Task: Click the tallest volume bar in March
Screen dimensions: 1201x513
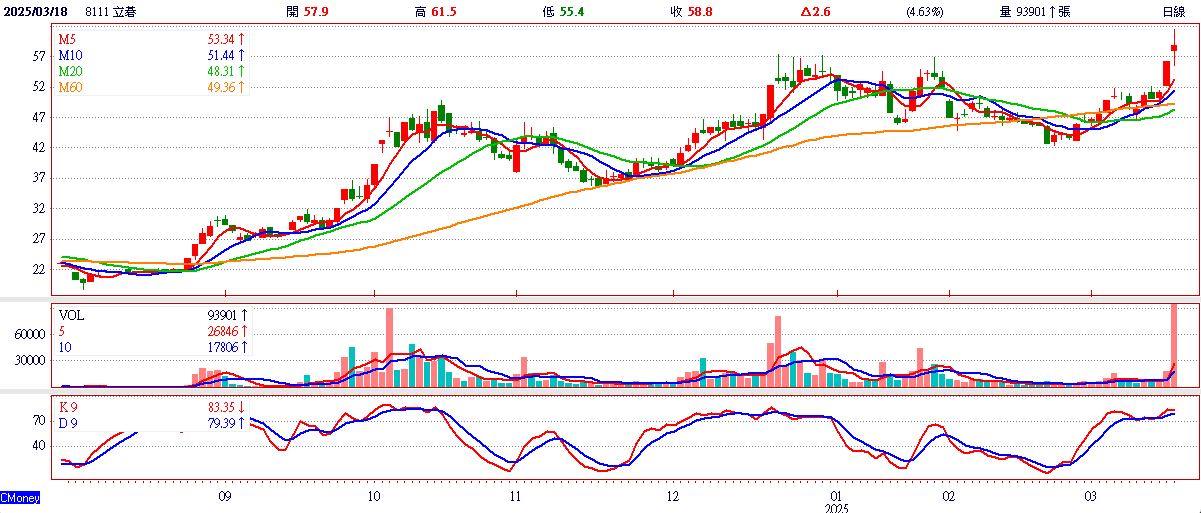Action: [x=1174, y=345]
